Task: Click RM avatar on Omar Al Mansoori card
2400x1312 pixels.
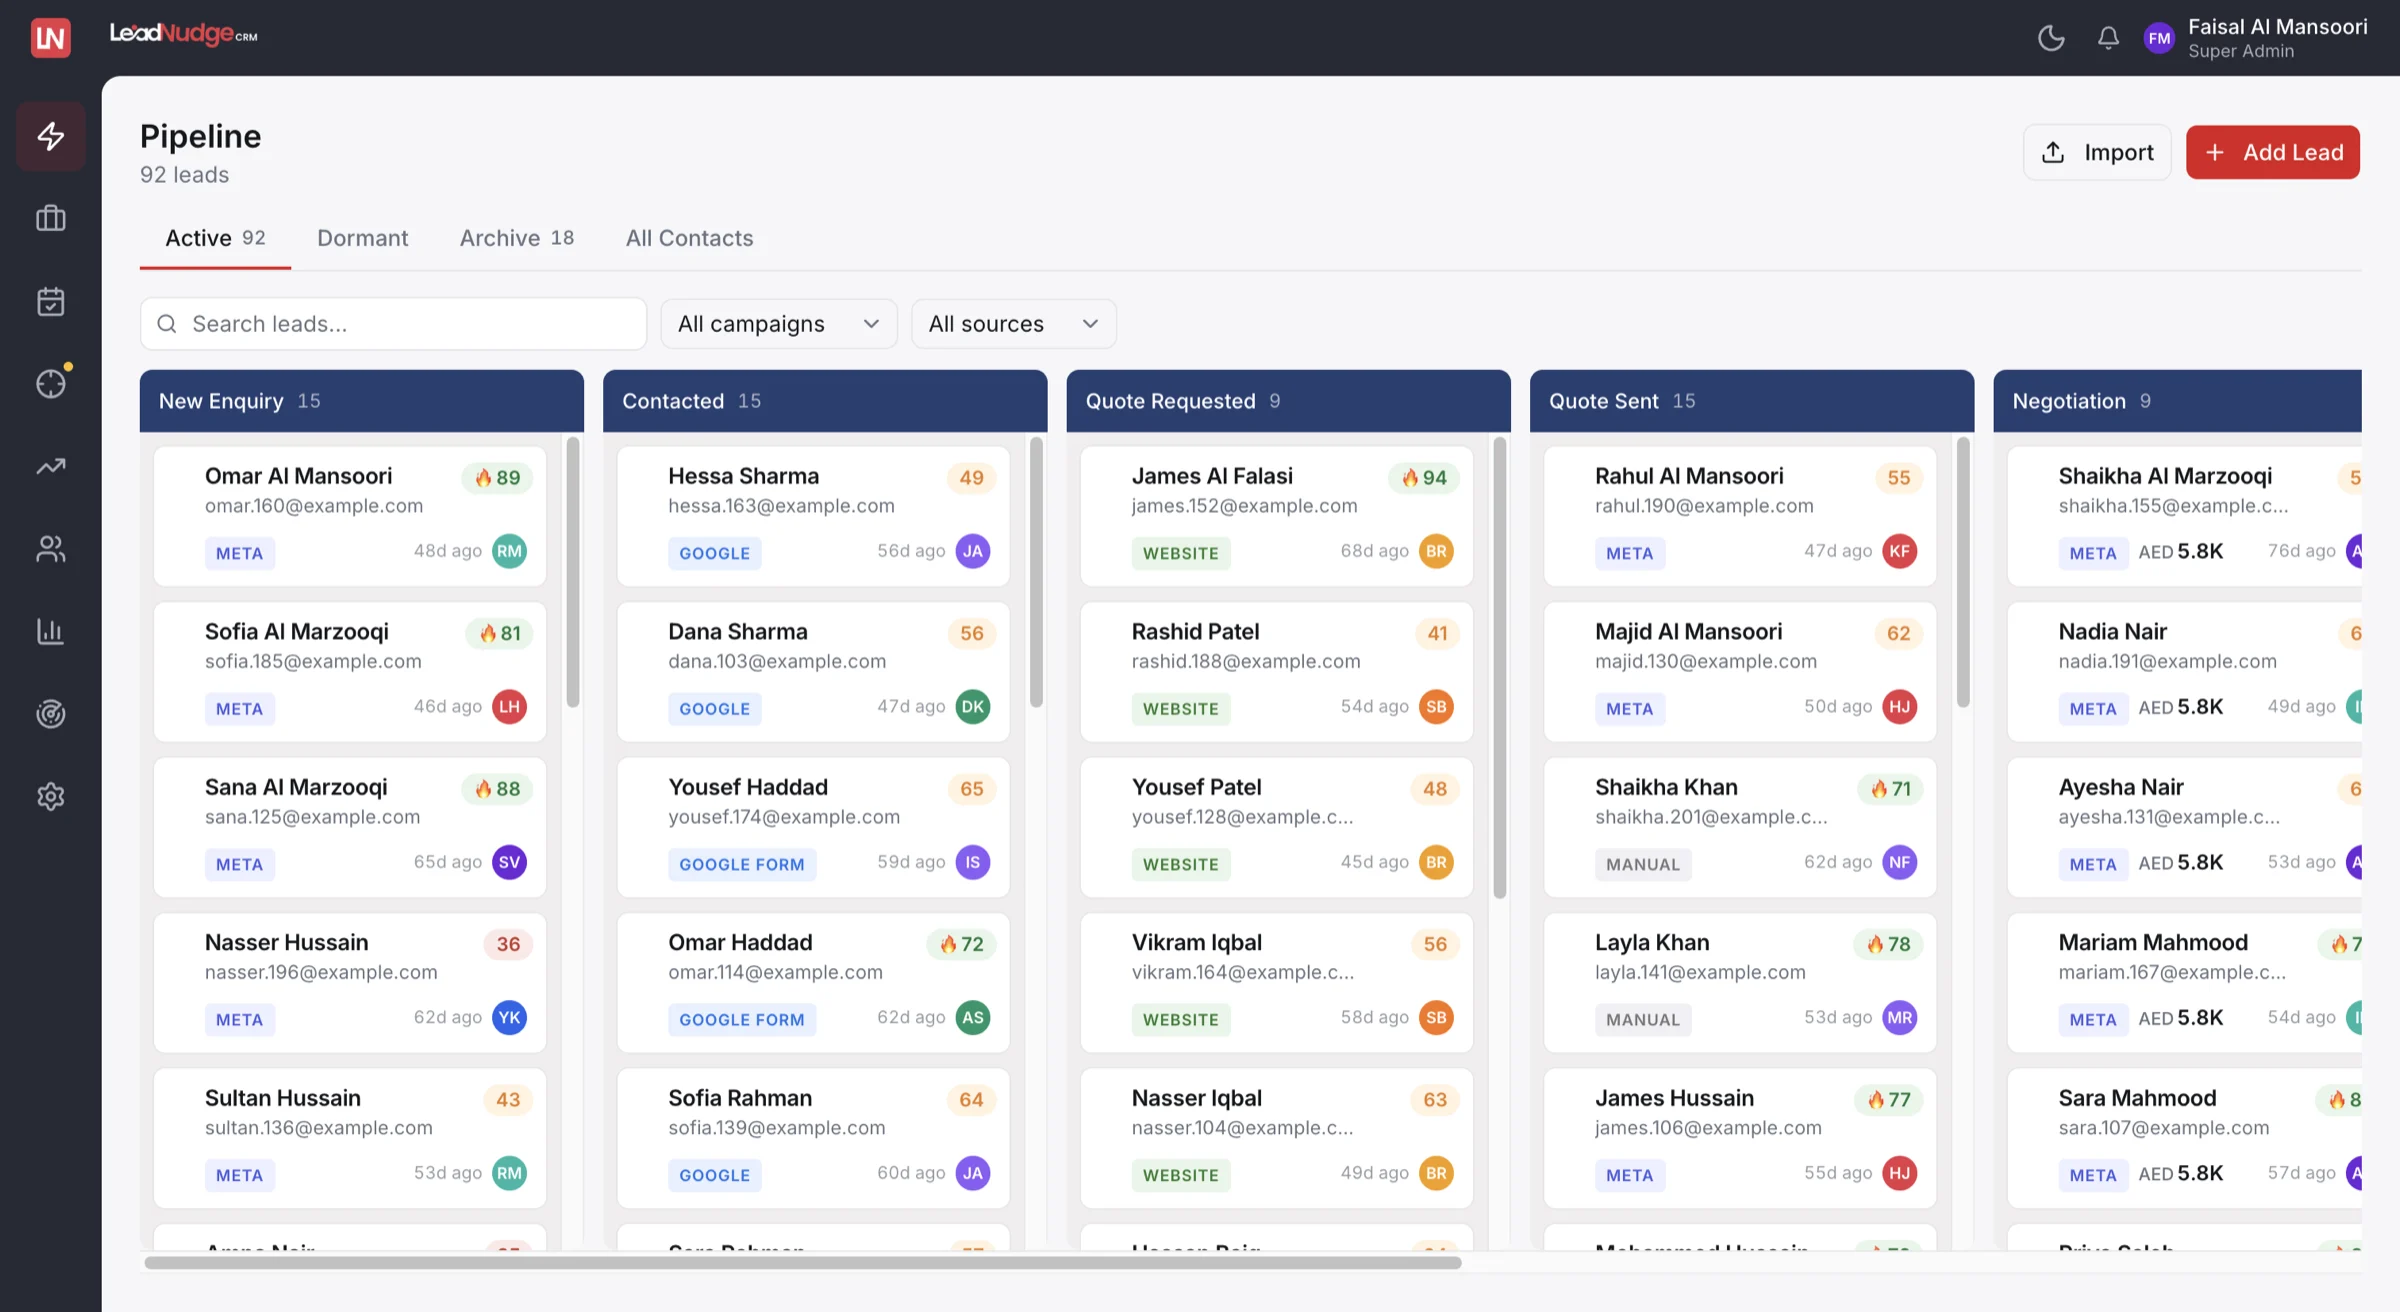Action: tap(509, 551)
